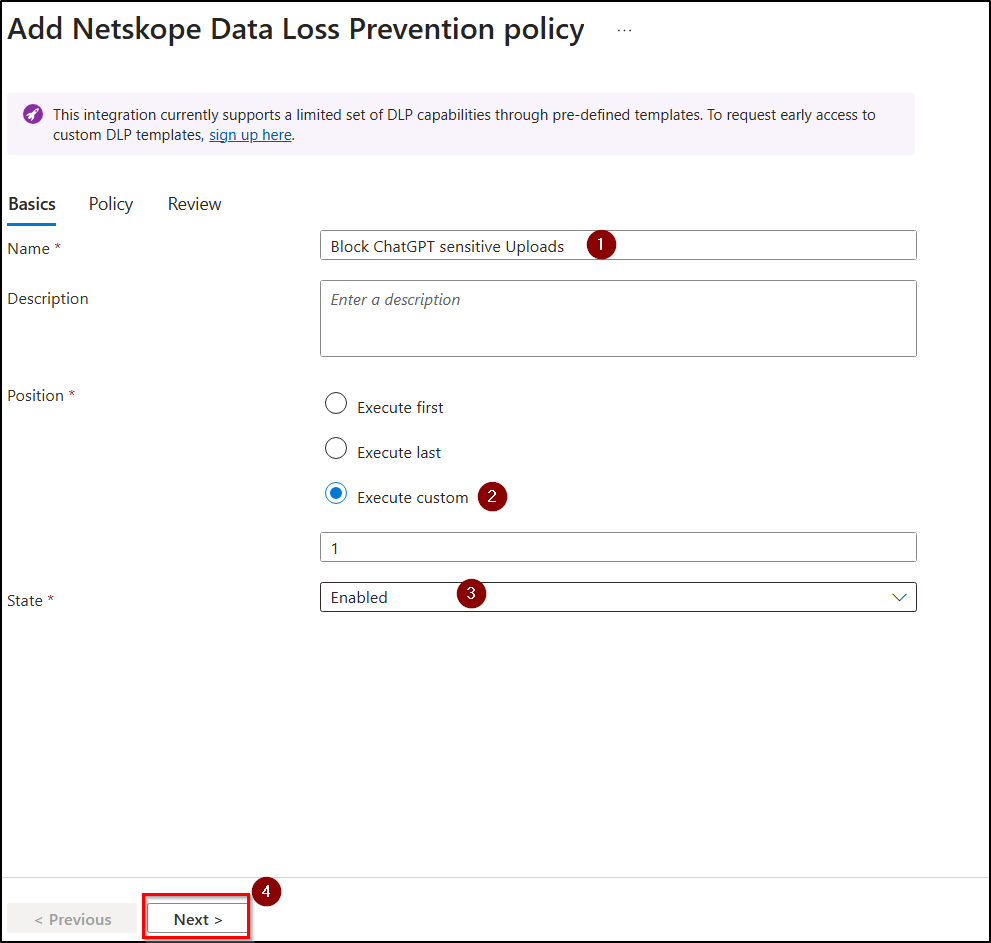This screenshot has height=943, width=991.
Task: Click red annotation badge number 1
Action: pos(600,245)
